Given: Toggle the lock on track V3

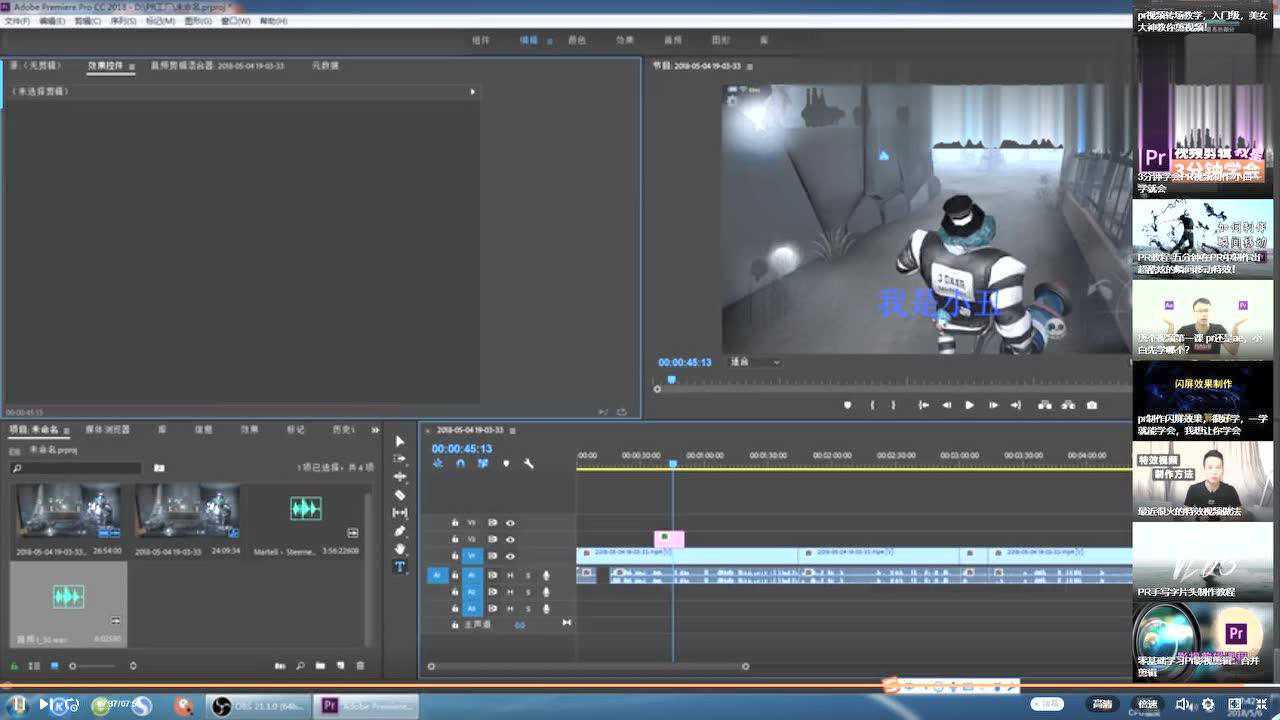Looking at the screenshot, I should (x=455, y=523).
